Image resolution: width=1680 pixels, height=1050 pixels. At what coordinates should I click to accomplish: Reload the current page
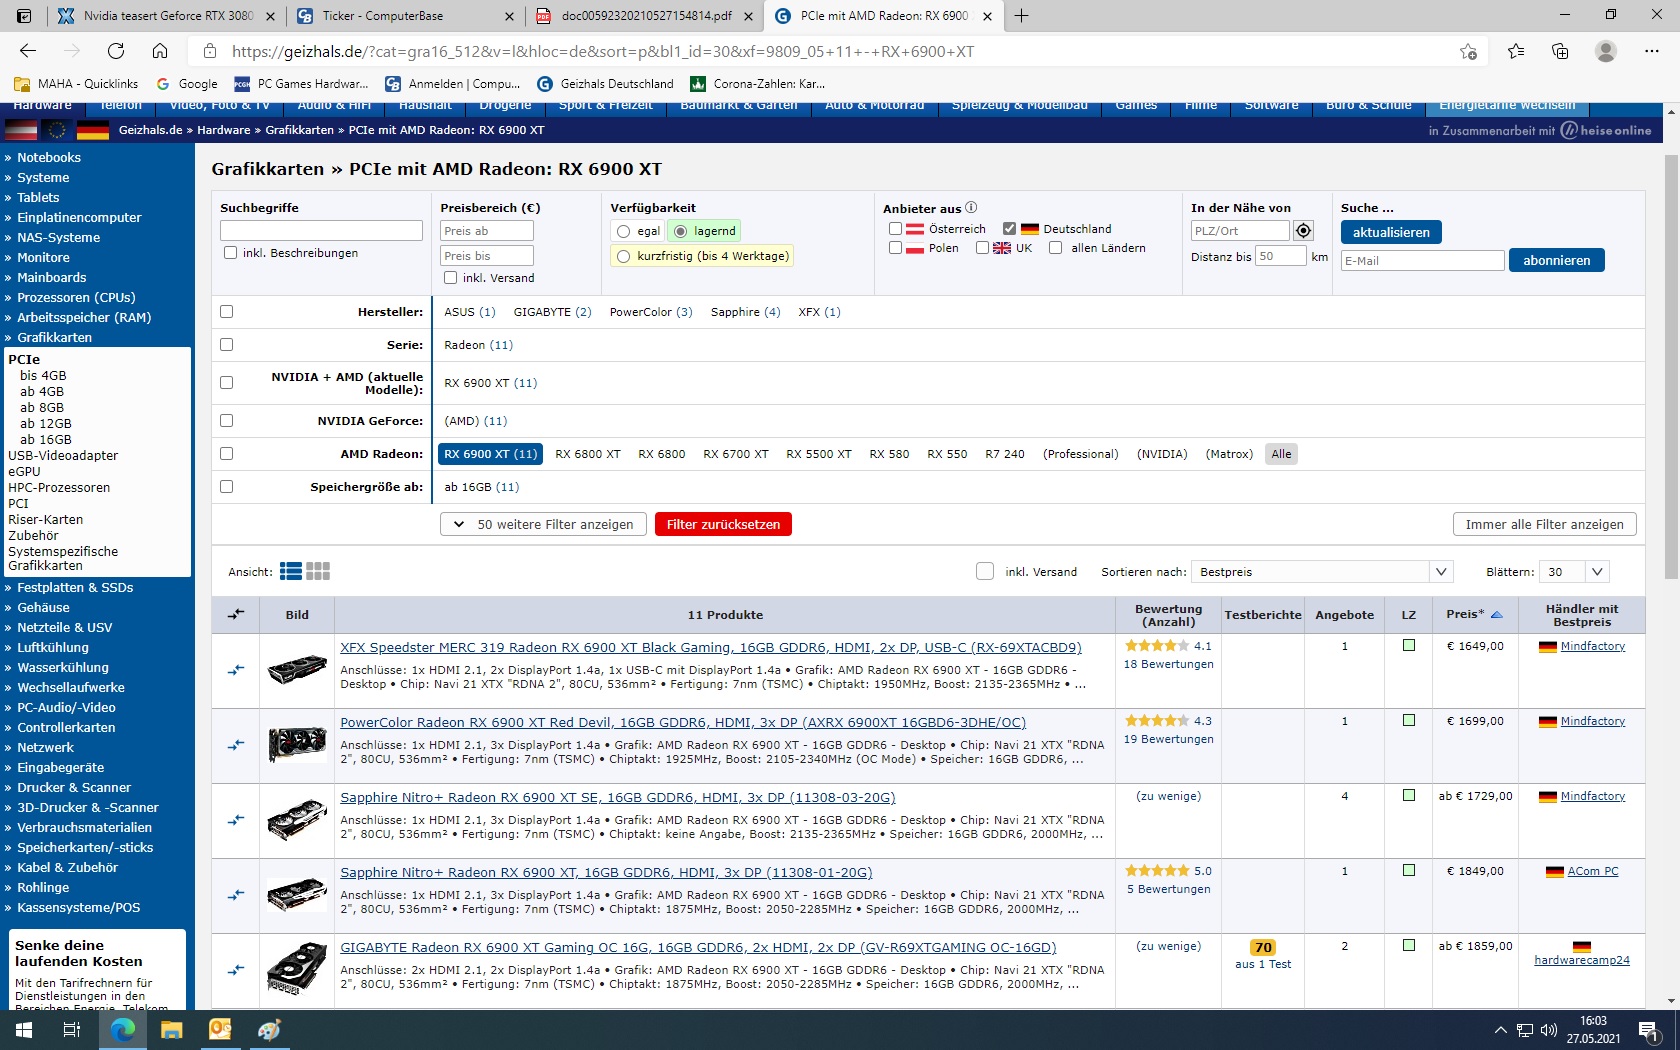116,51
